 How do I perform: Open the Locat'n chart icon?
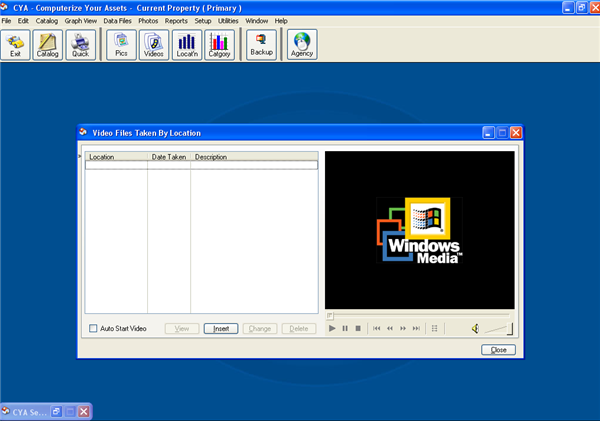[x=187, y=45]
